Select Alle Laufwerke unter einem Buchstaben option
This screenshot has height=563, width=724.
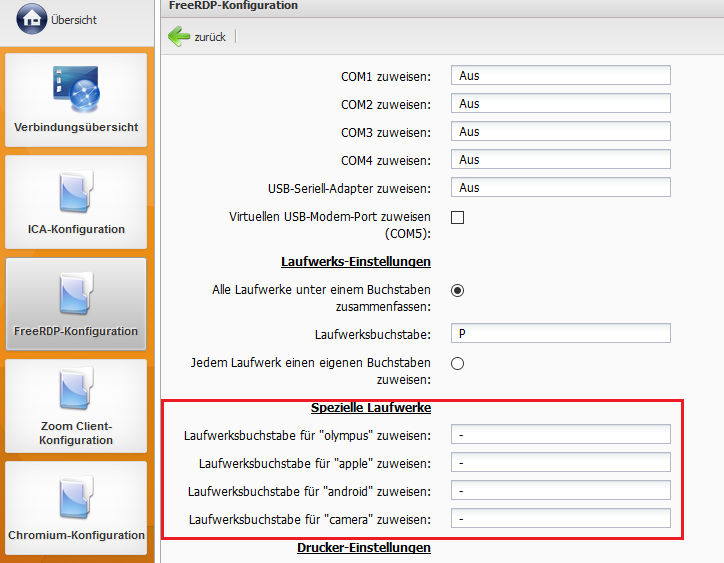click(458, 291)
